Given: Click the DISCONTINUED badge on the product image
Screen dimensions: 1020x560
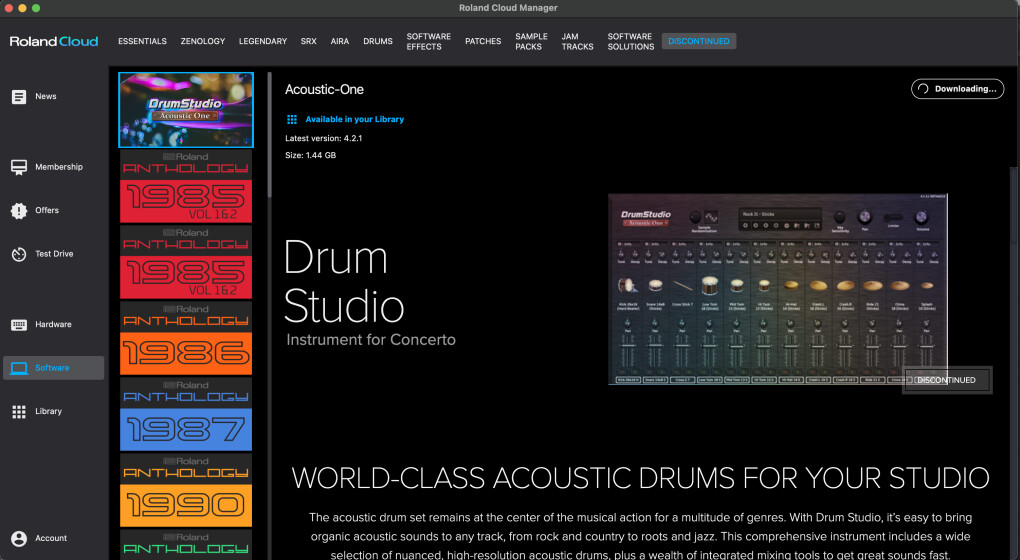Looking at the screenshot, I should 946,380.
